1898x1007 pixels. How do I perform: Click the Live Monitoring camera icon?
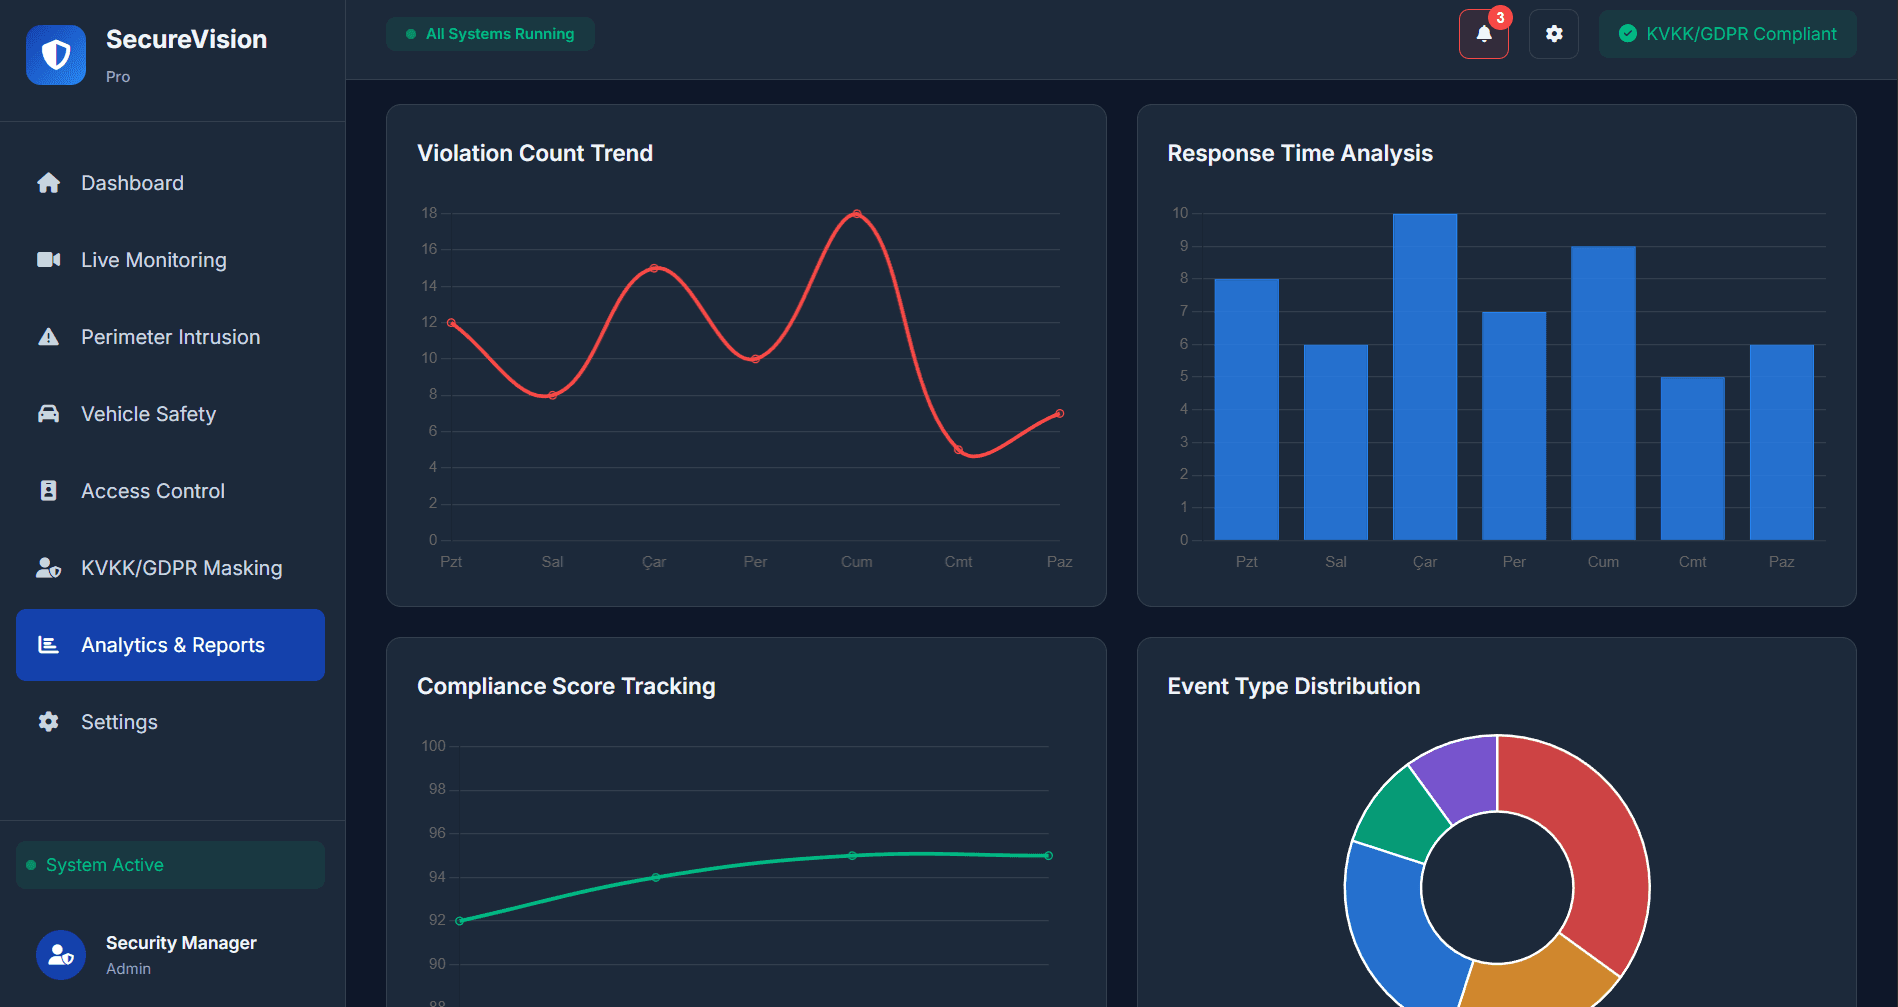[48, 260]
